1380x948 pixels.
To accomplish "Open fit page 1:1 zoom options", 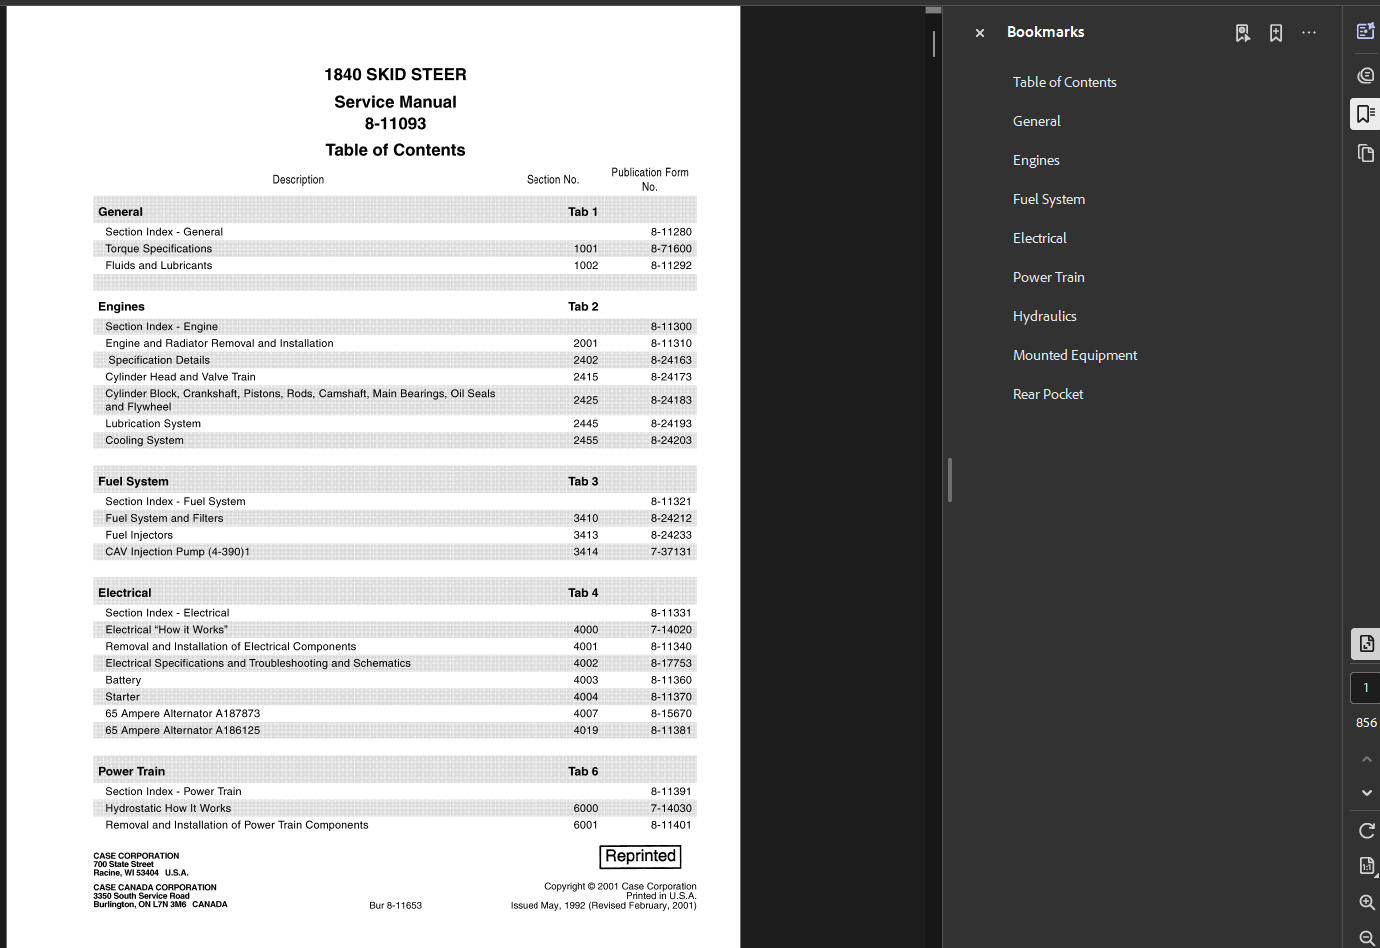I will tap(1367, 866).
